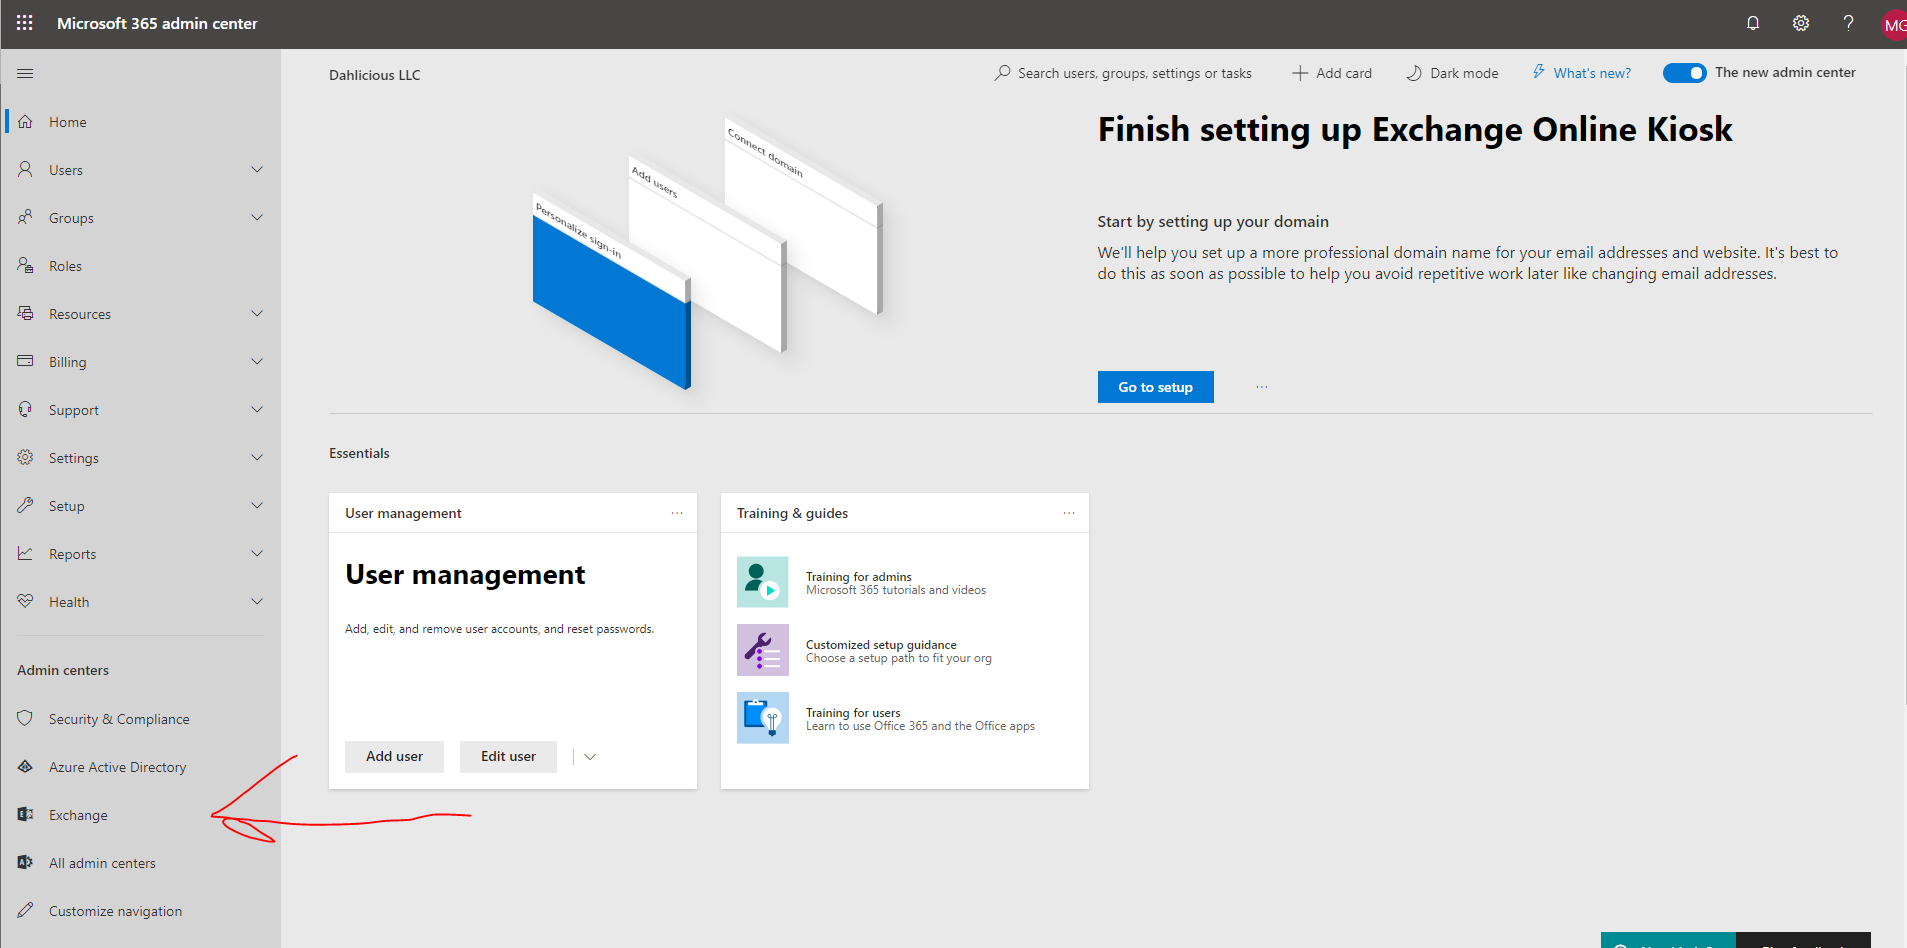
Task: Click the Home house icon
Action: coord(25,121)
